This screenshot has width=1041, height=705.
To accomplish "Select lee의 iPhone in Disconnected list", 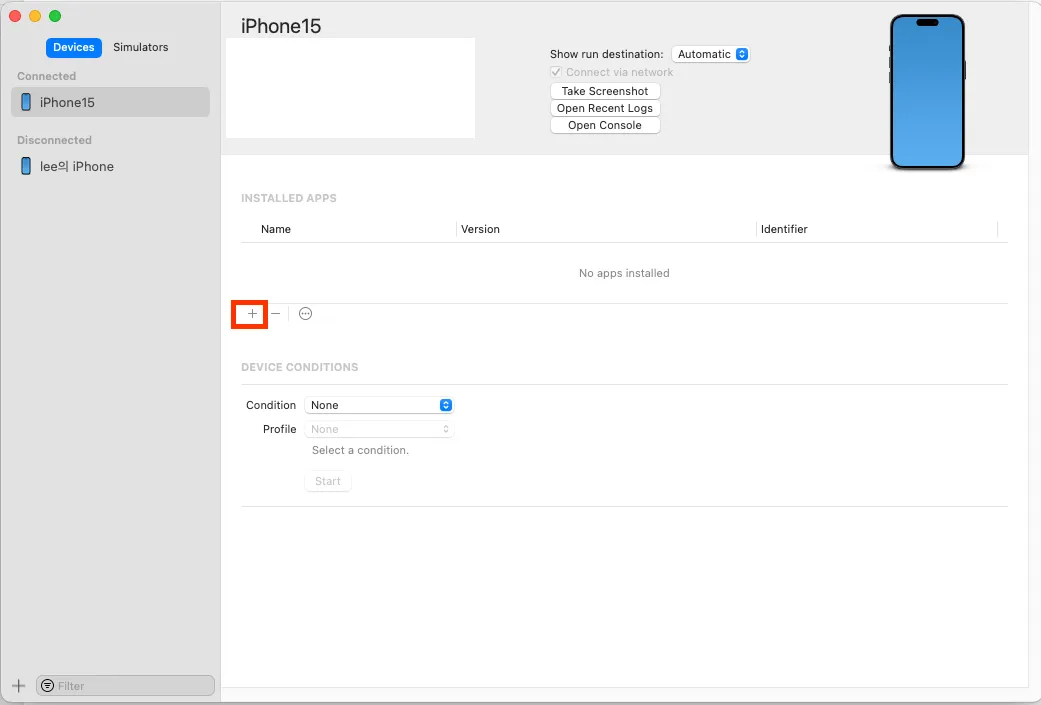I will (110, 166).
